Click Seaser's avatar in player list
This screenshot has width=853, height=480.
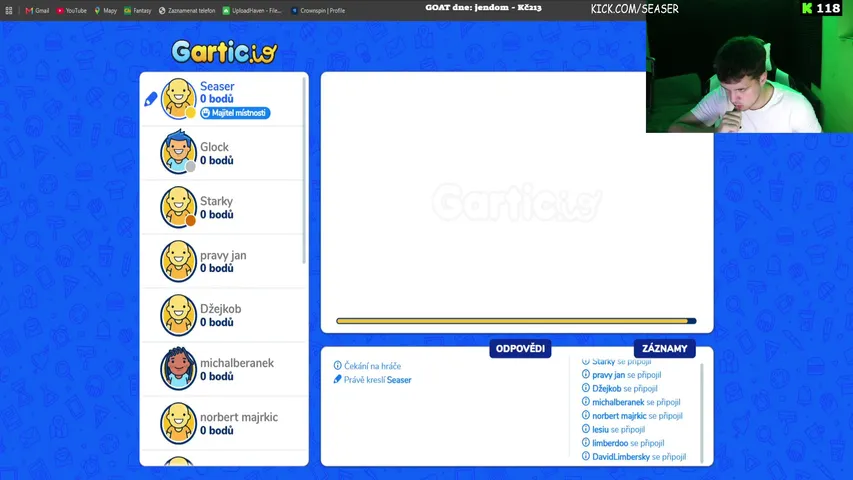coord(178,99)
